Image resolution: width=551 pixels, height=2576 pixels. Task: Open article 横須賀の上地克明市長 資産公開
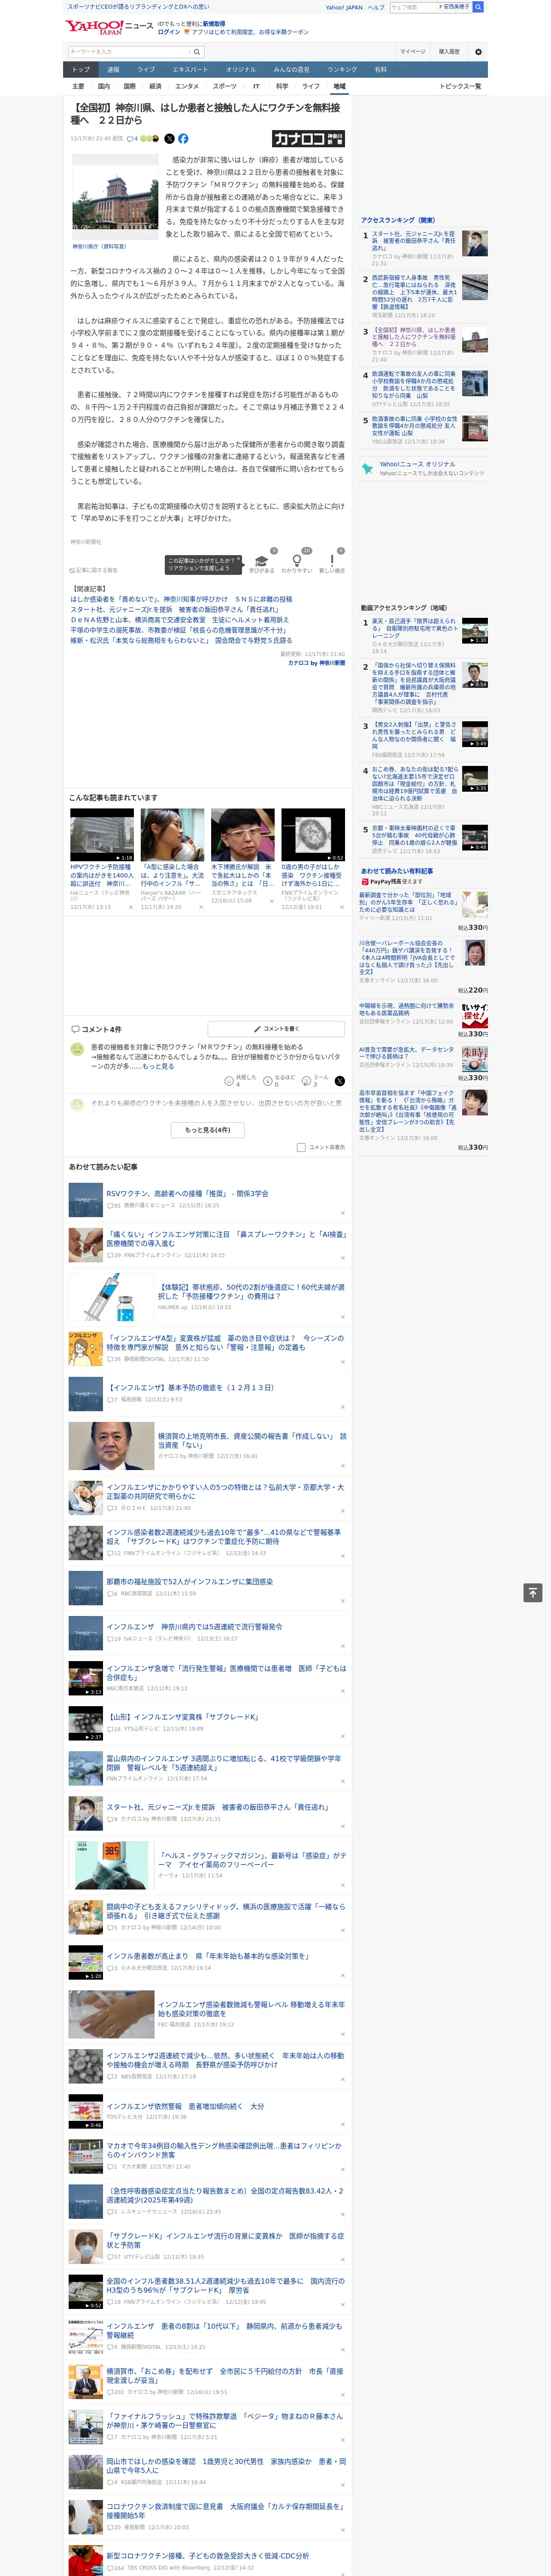(x=252, y=1440)
